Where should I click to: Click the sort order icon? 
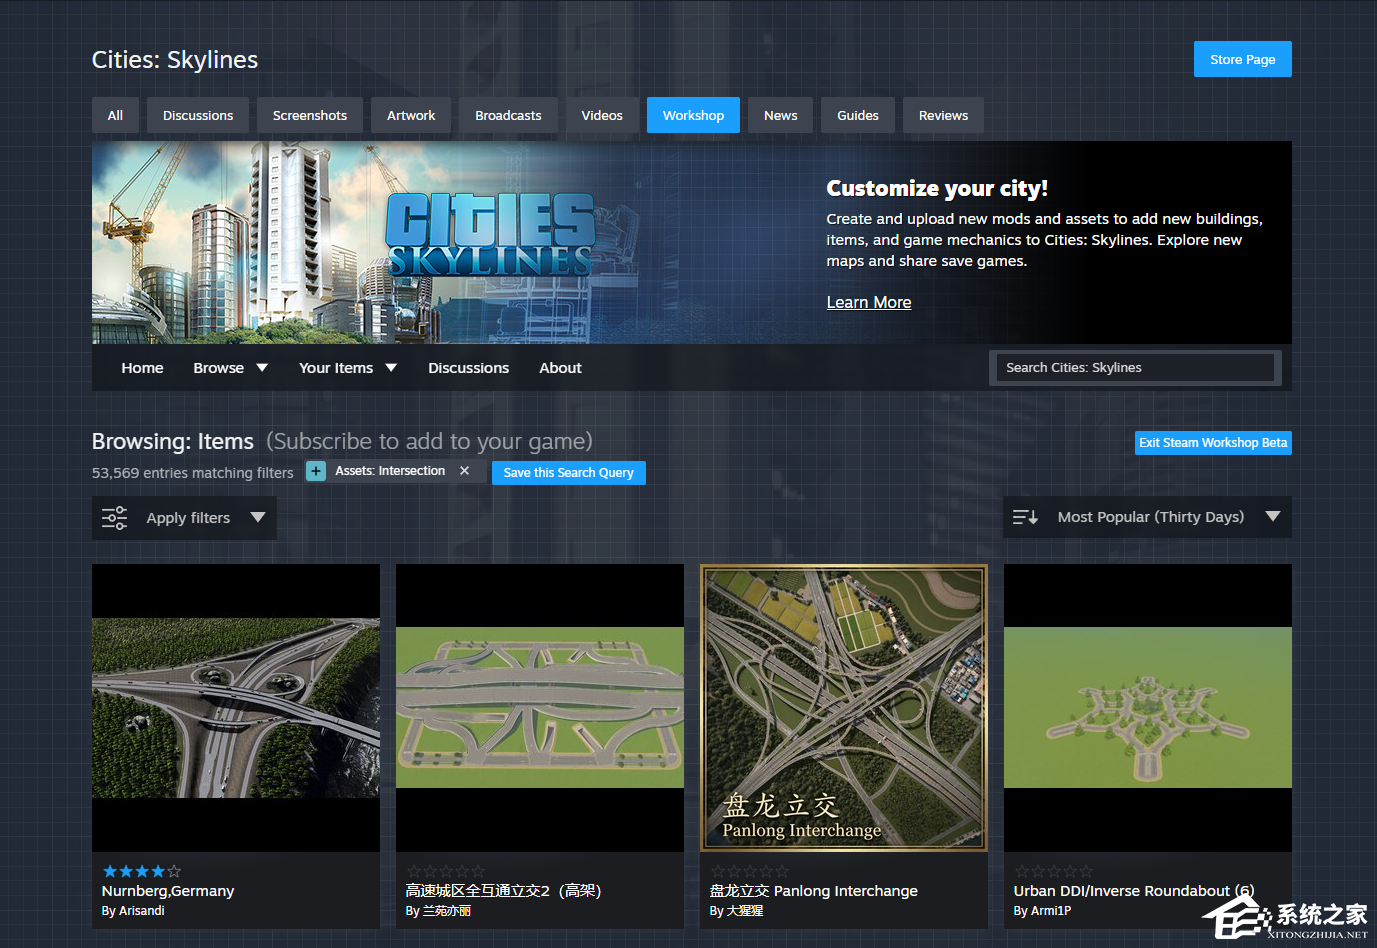click(1025, 517)
